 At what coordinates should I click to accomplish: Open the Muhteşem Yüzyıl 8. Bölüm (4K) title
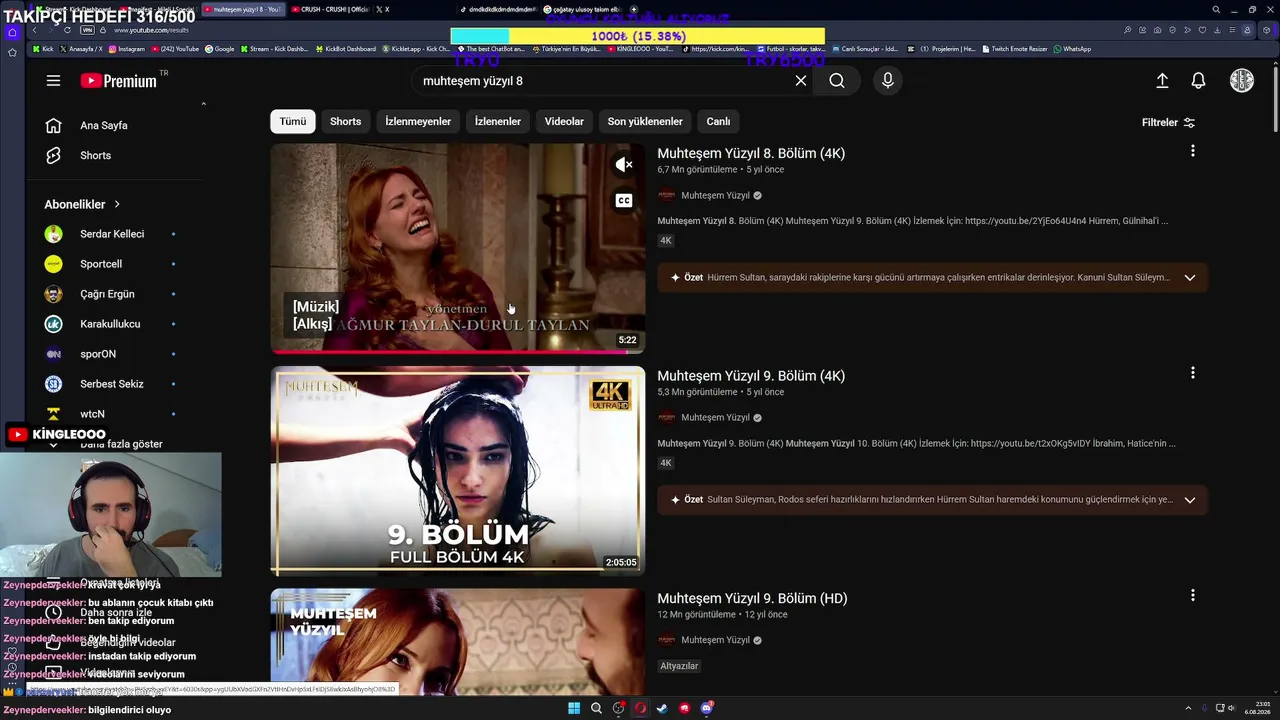point(751,154)
